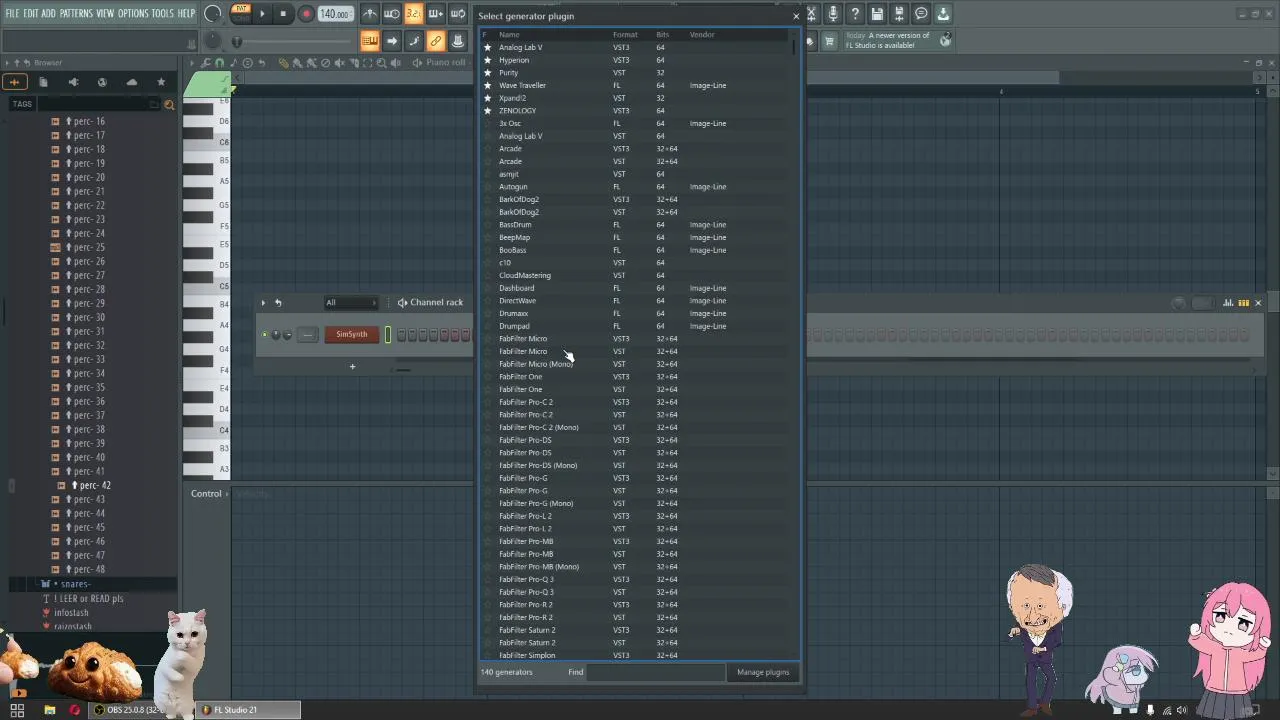Stop playback with the stop button
The image size is (1280, 720).
tap(283, 14)
